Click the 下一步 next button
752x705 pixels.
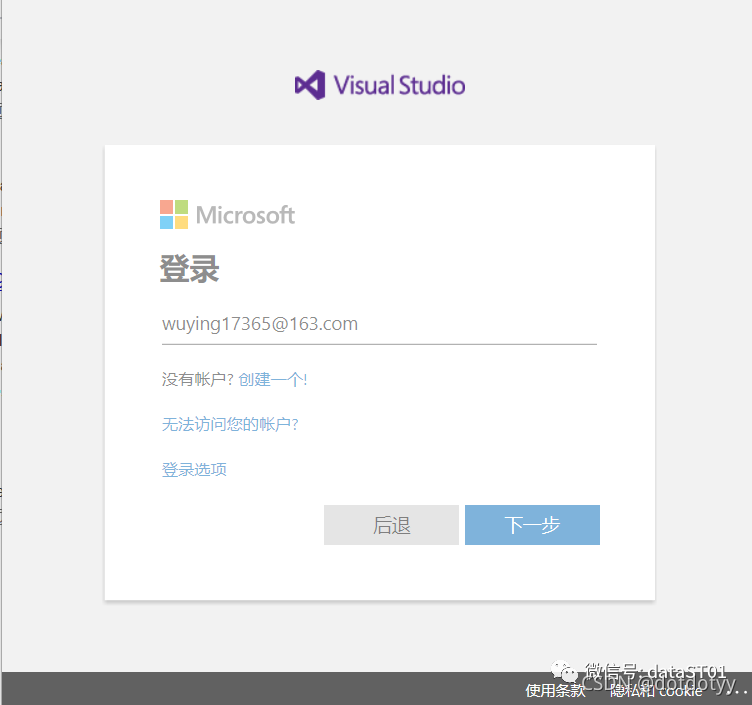point(532,525)
